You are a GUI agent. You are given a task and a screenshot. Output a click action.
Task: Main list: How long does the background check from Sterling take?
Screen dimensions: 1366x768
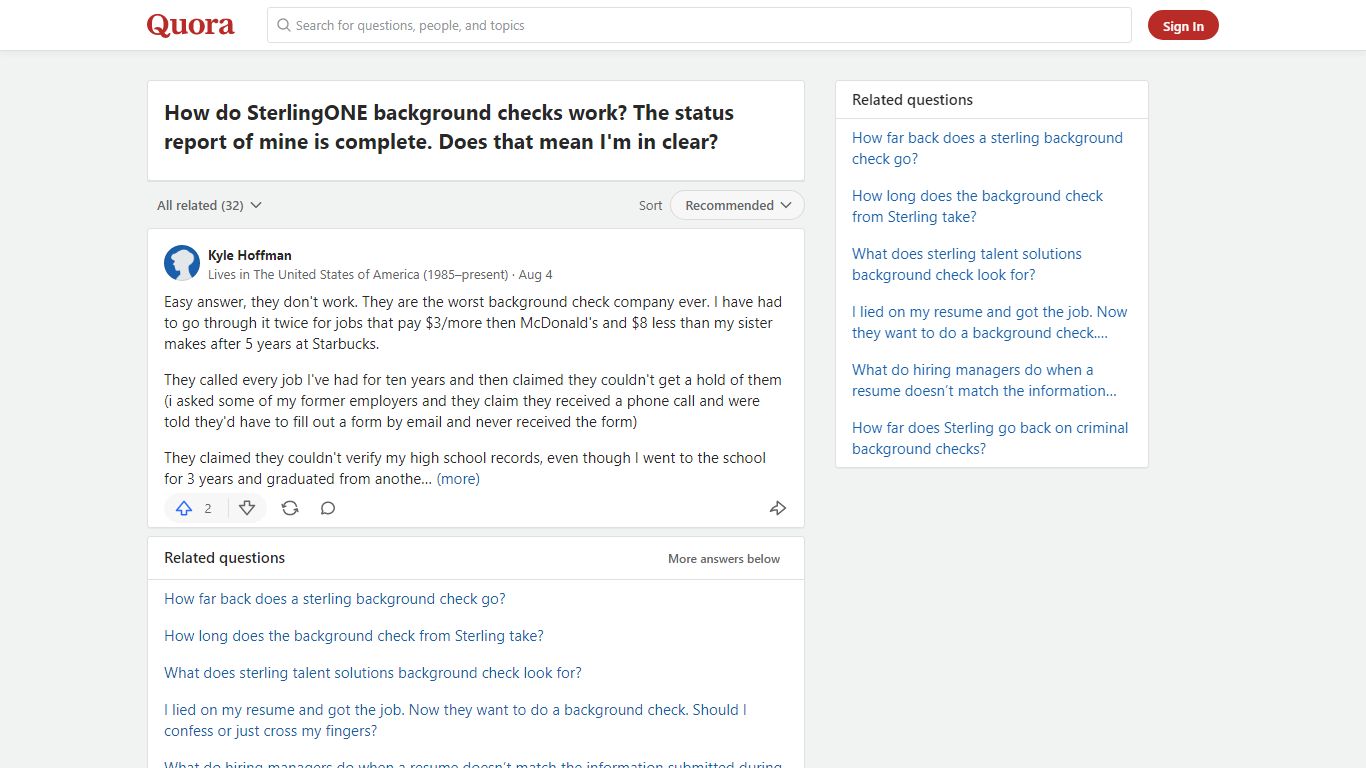354,636
